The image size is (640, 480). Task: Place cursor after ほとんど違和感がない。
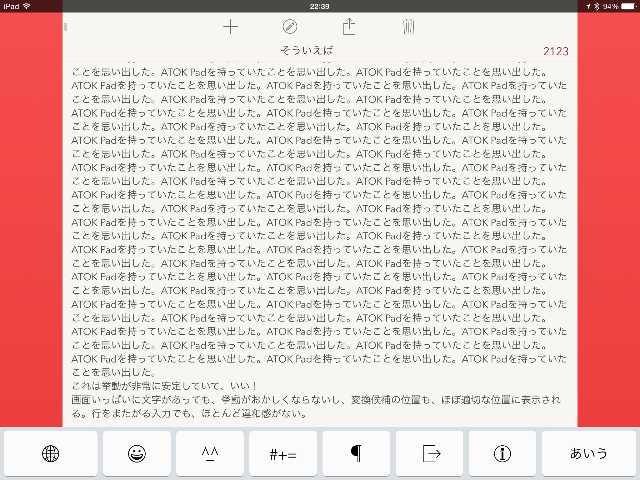(308, 413)
